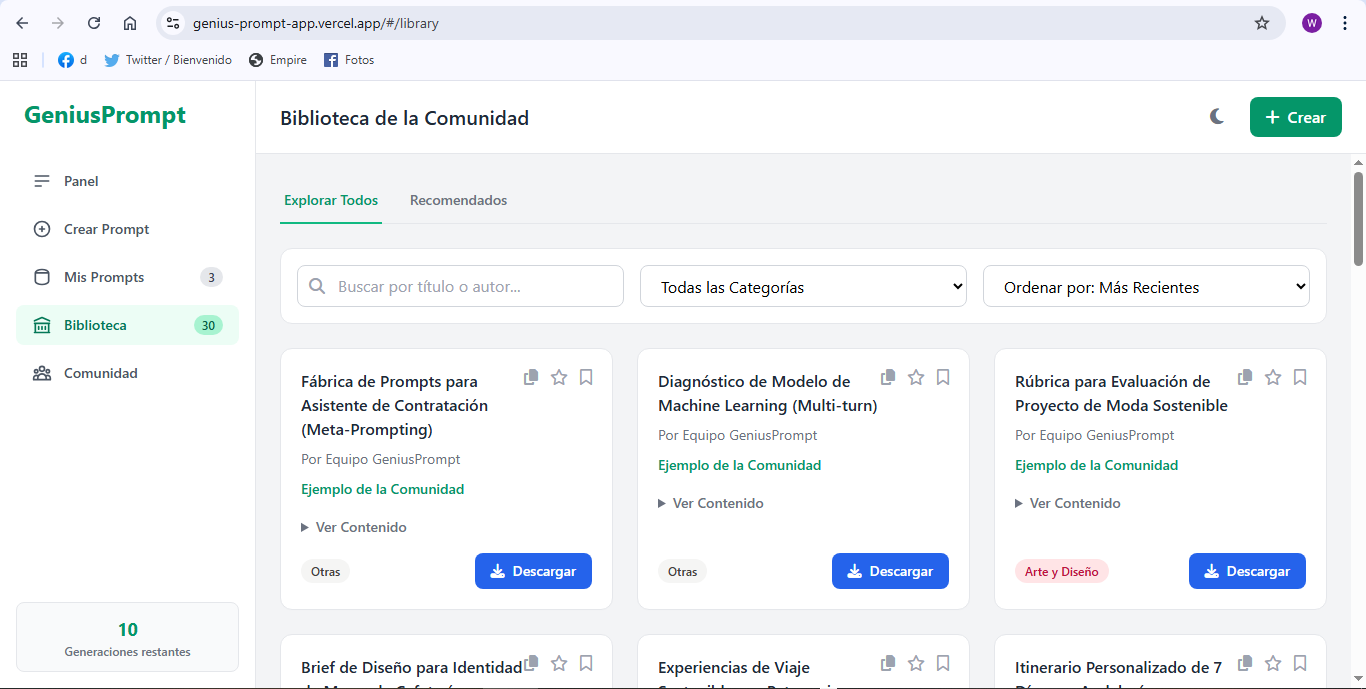Bookmark this page with the star in address bar

click(x=1262, y=23)
